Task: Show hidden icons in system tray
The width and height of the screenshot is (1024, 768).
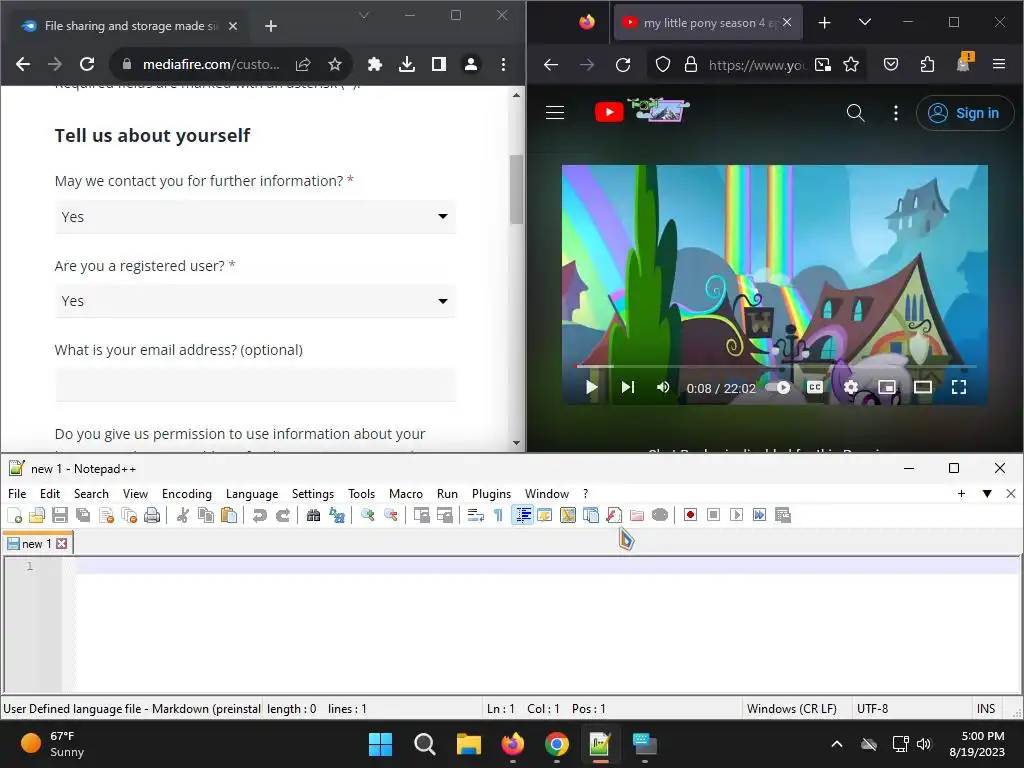Action: (837, 744)
